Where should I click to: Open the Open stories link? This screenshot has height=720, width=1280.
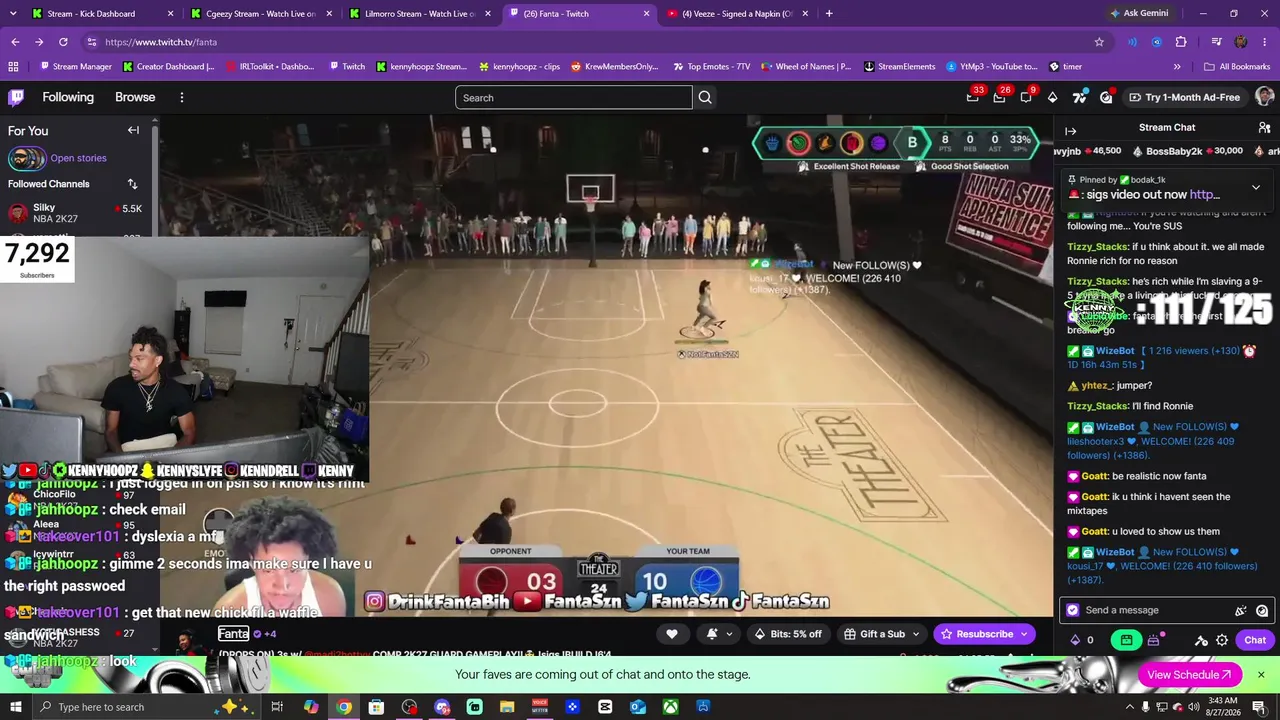(x=78, y=158)
